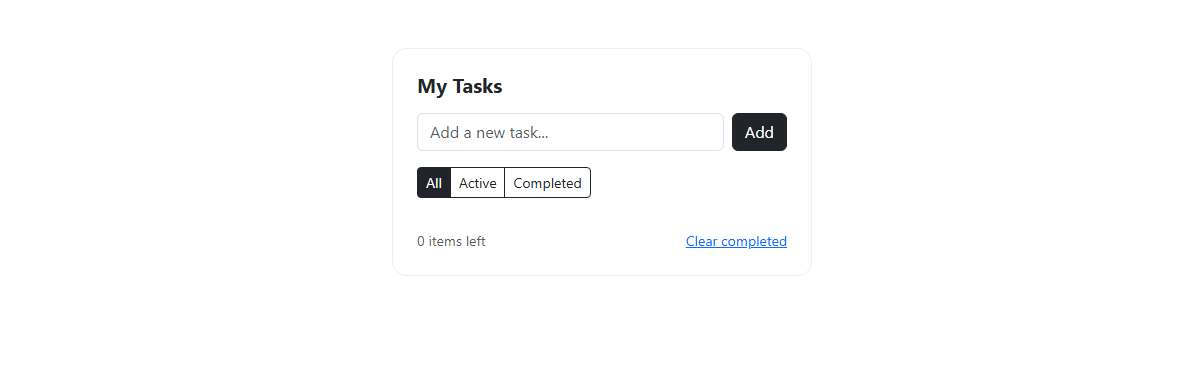Click the My Tasks heading
This screenshot has width=1204, height=388.
[x=460, y=86]
